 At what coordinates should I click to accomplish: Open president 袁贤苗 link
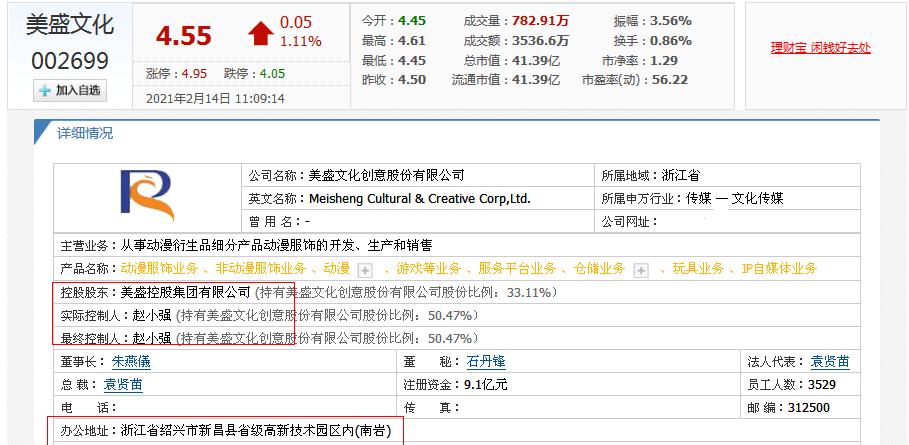pyautogui.click(x=123, y=385)
